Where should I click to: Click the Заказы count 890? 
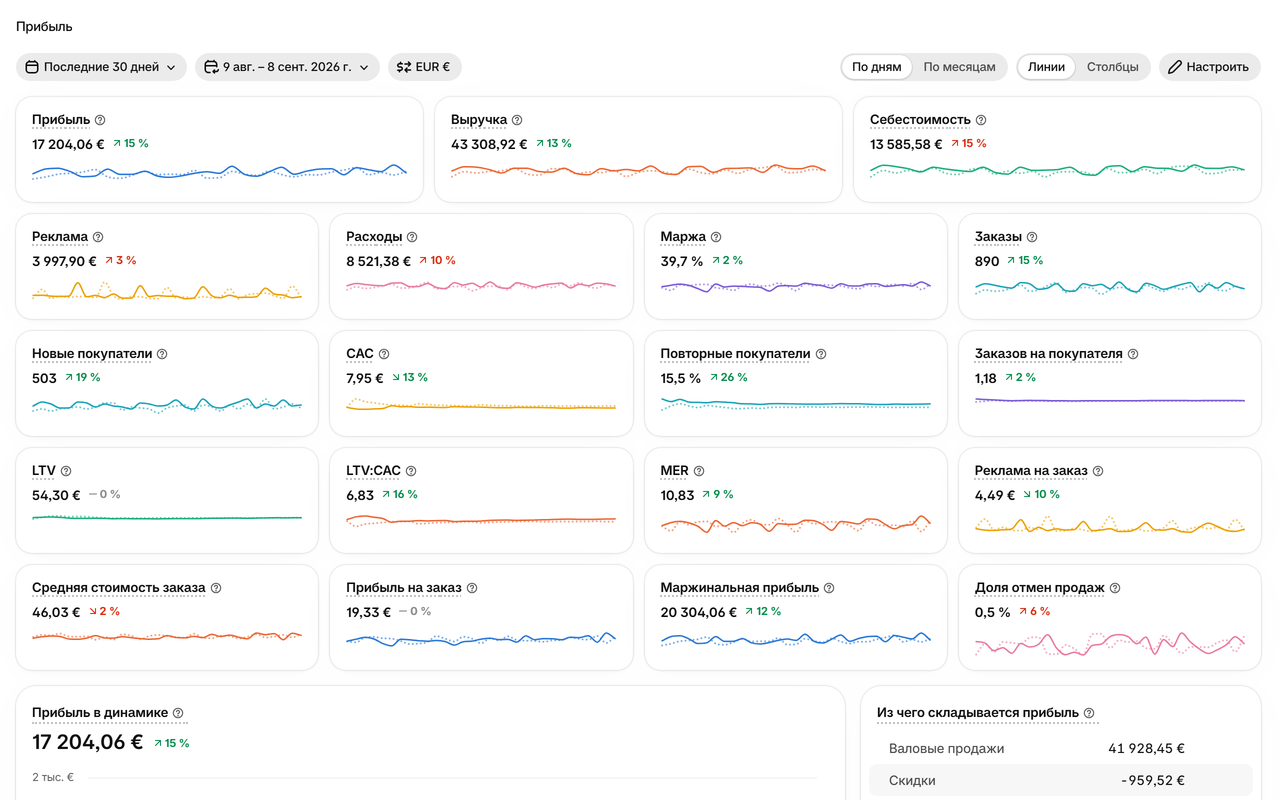pyautogui.click(x=987, y=261)
